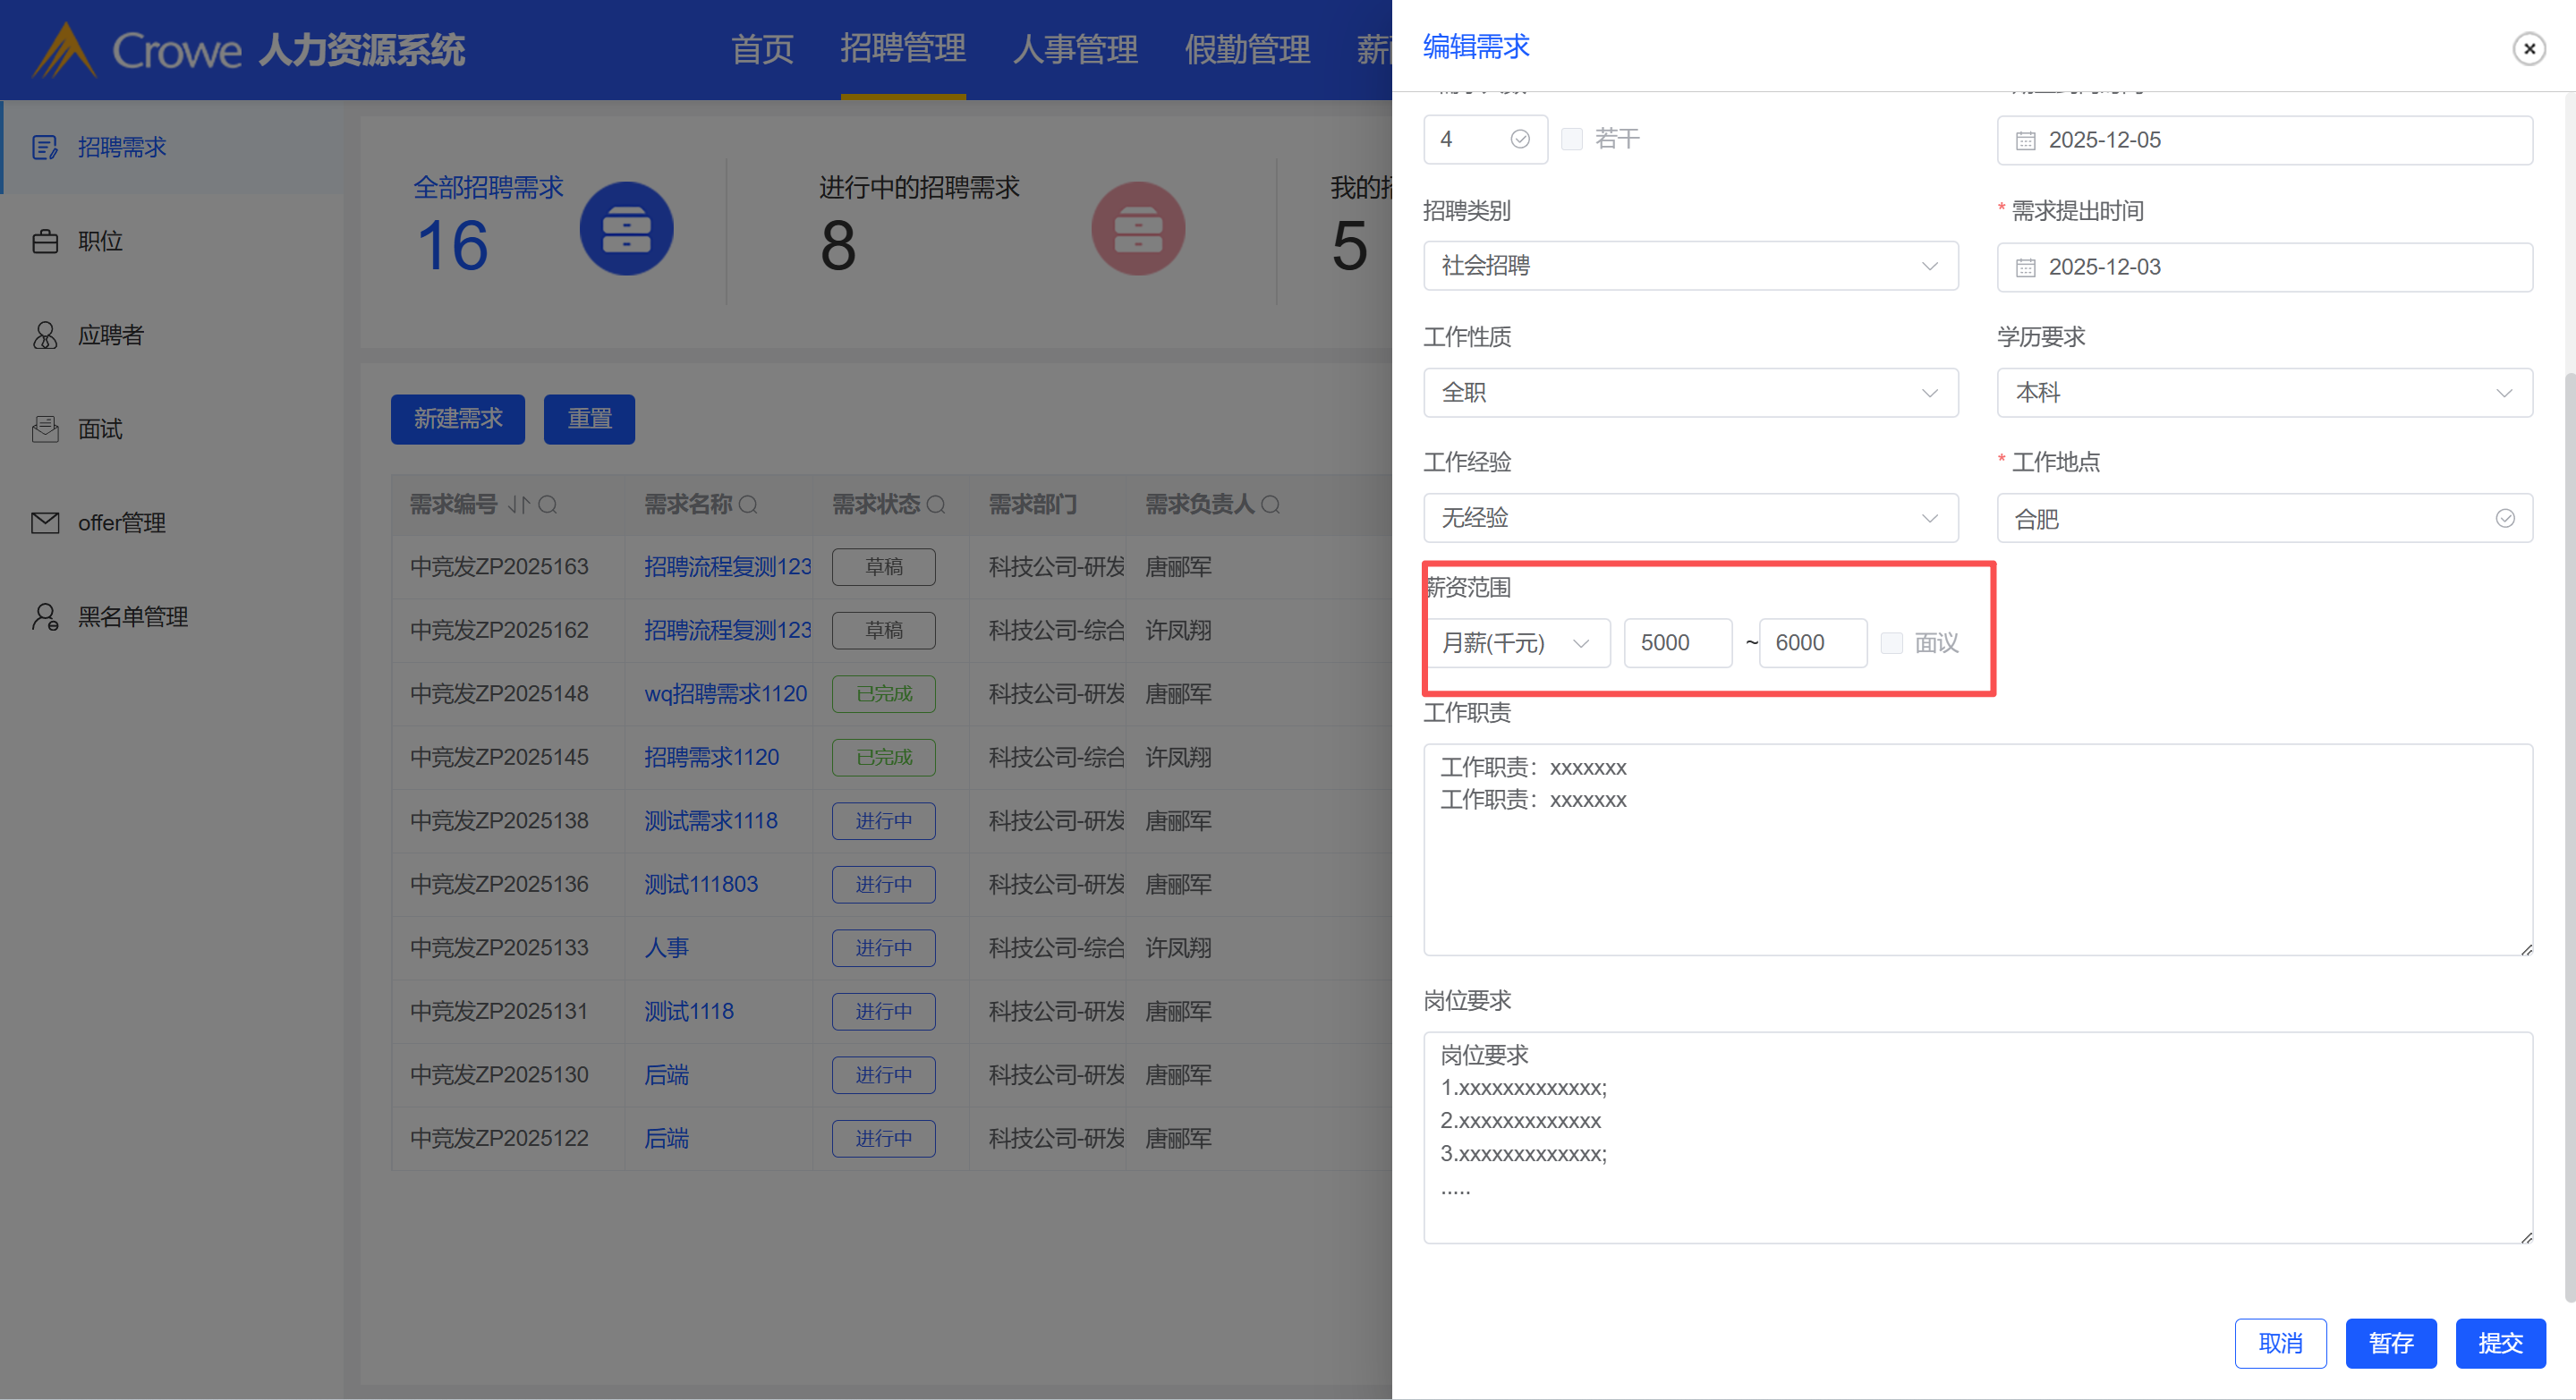2576x1400 pixels.
Task: Click the 提交 button
Action: tap(2500, 1343)
